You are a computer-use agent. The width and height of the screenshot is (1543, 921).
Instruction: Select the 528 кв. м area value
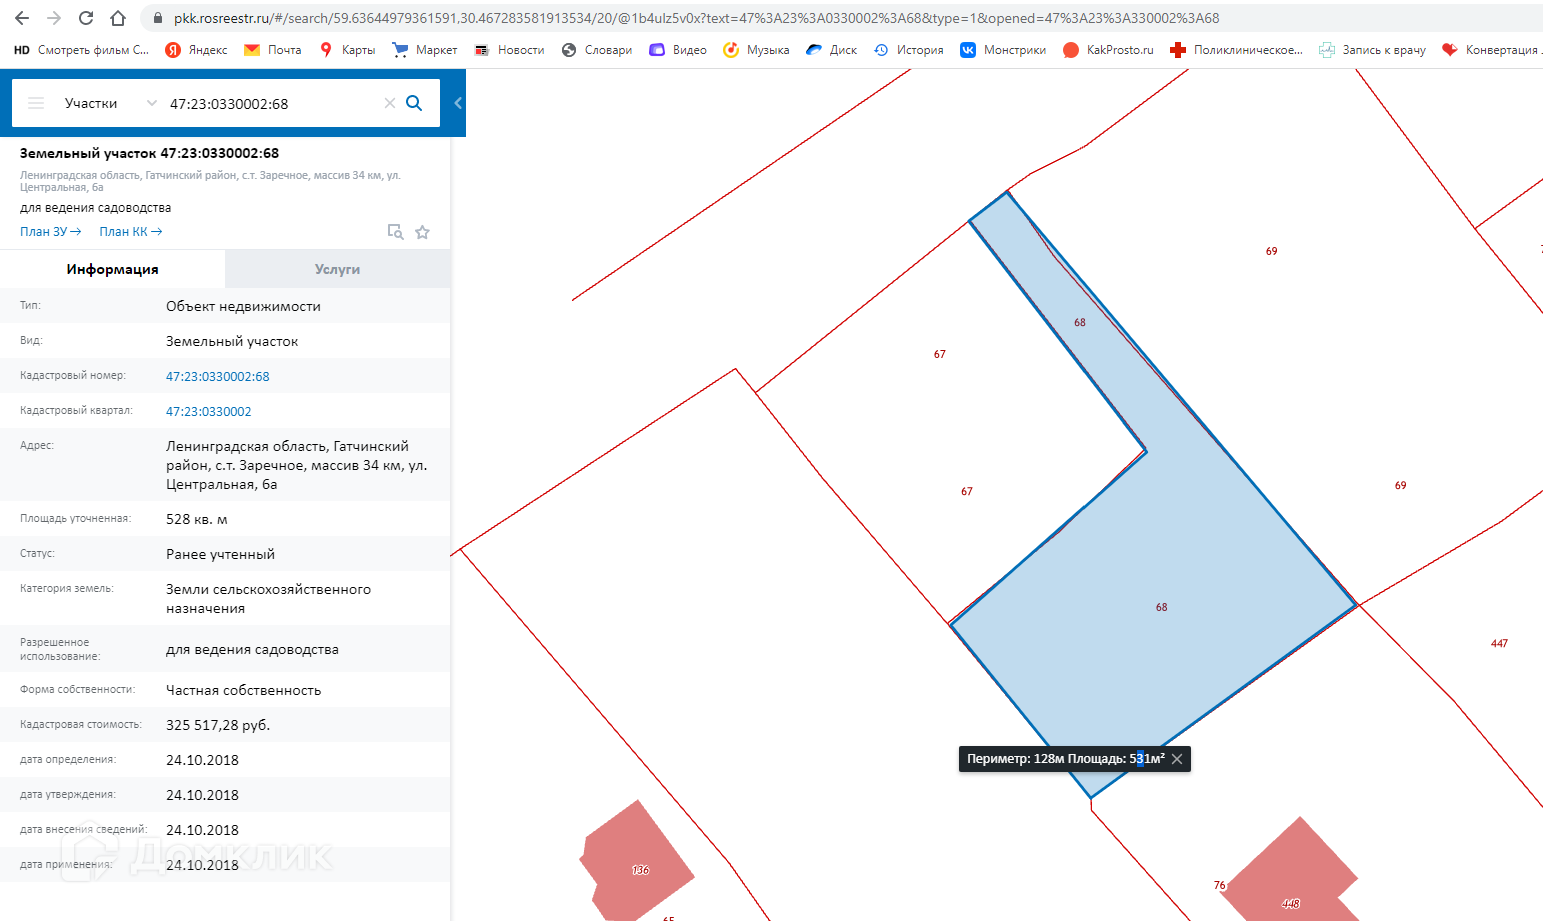point(197,519)
